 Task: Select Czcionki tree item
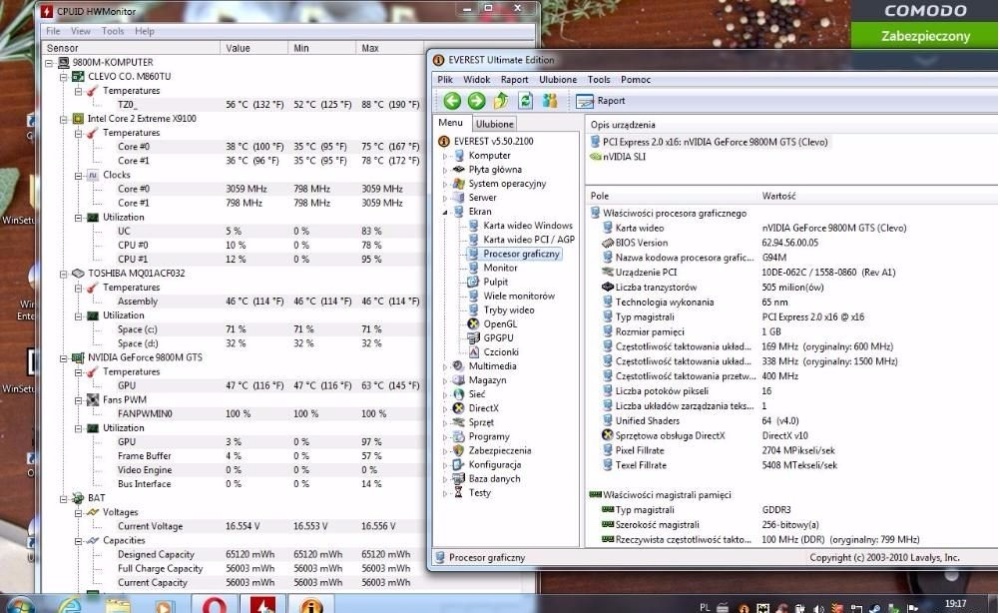(x=501, y=352)
